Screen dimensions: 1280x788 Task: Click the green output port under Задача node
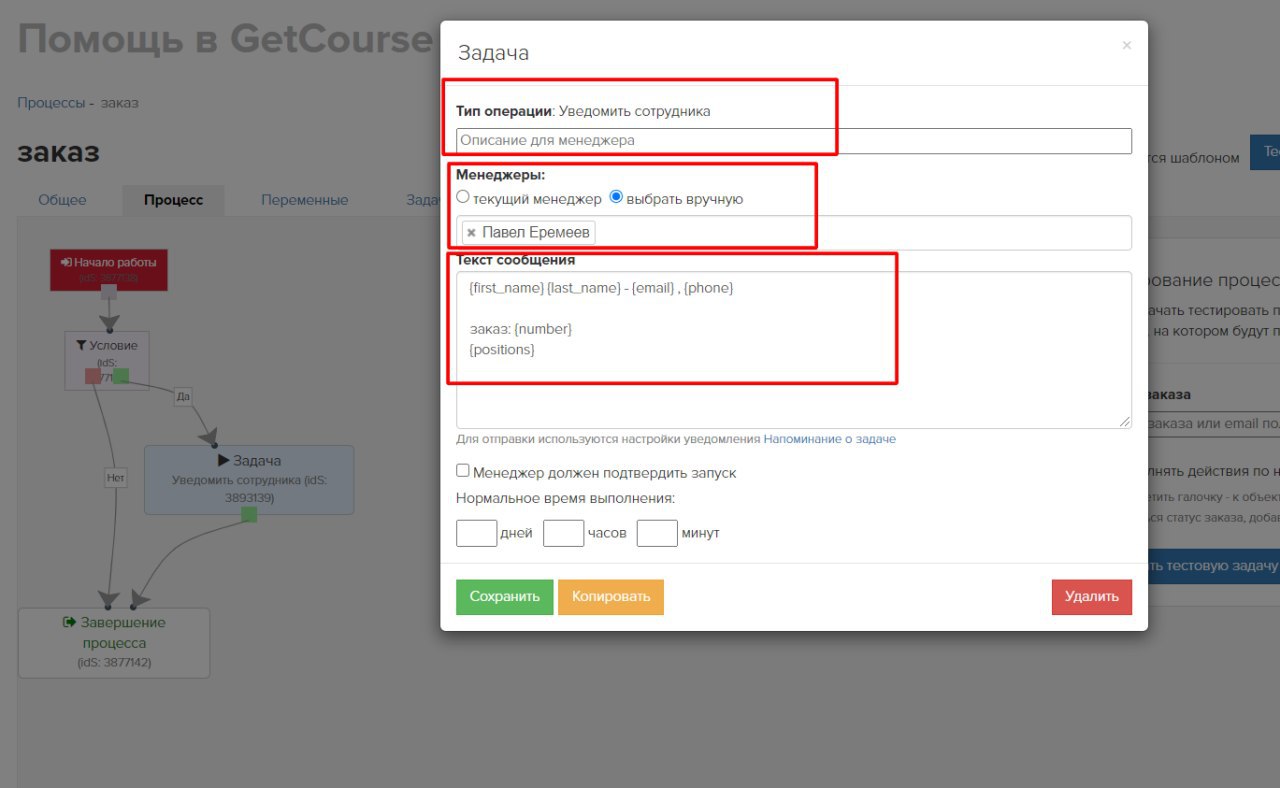[x=249, y=514]
